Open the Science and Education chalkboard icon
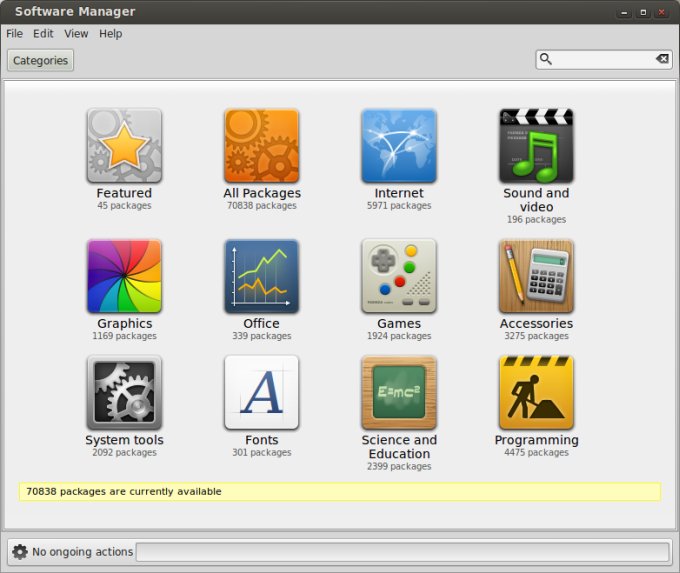Viewport: 680px width, 573px height. pos(399,393)
